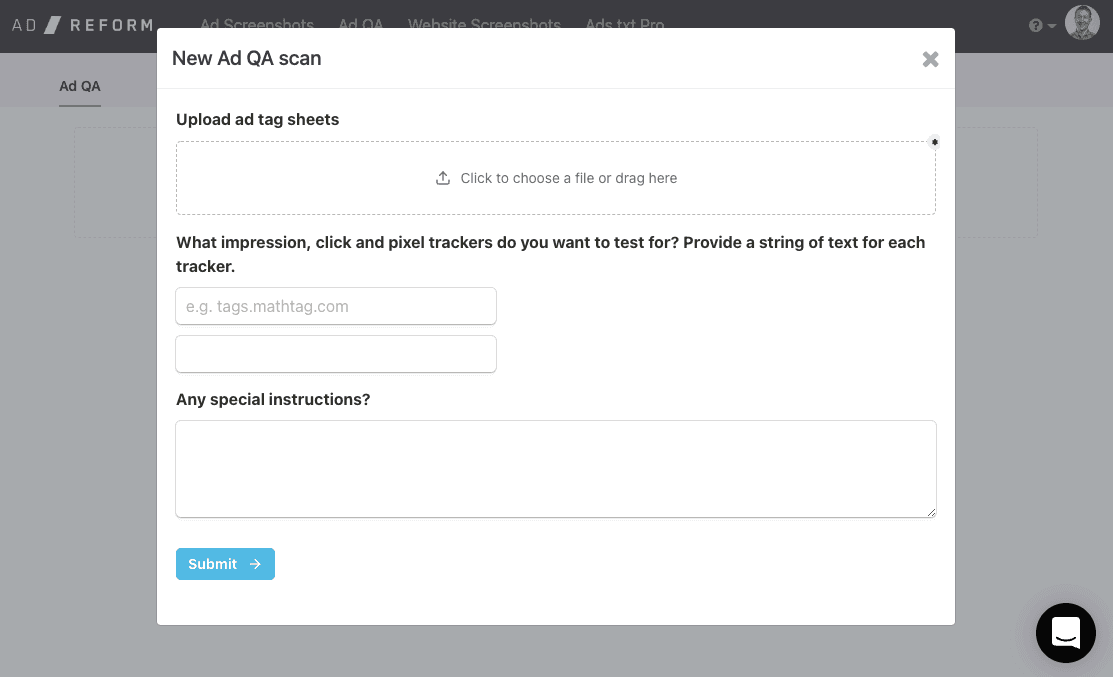Open the Website Screenshots page
The height and width of the screenshot is (677, 1113).
coord(484,25)
